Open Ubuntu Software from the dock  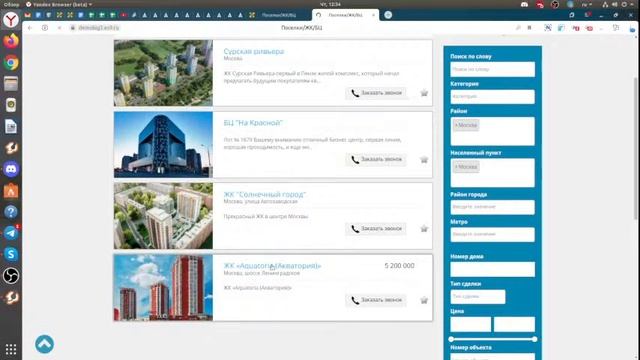(11, 191)
